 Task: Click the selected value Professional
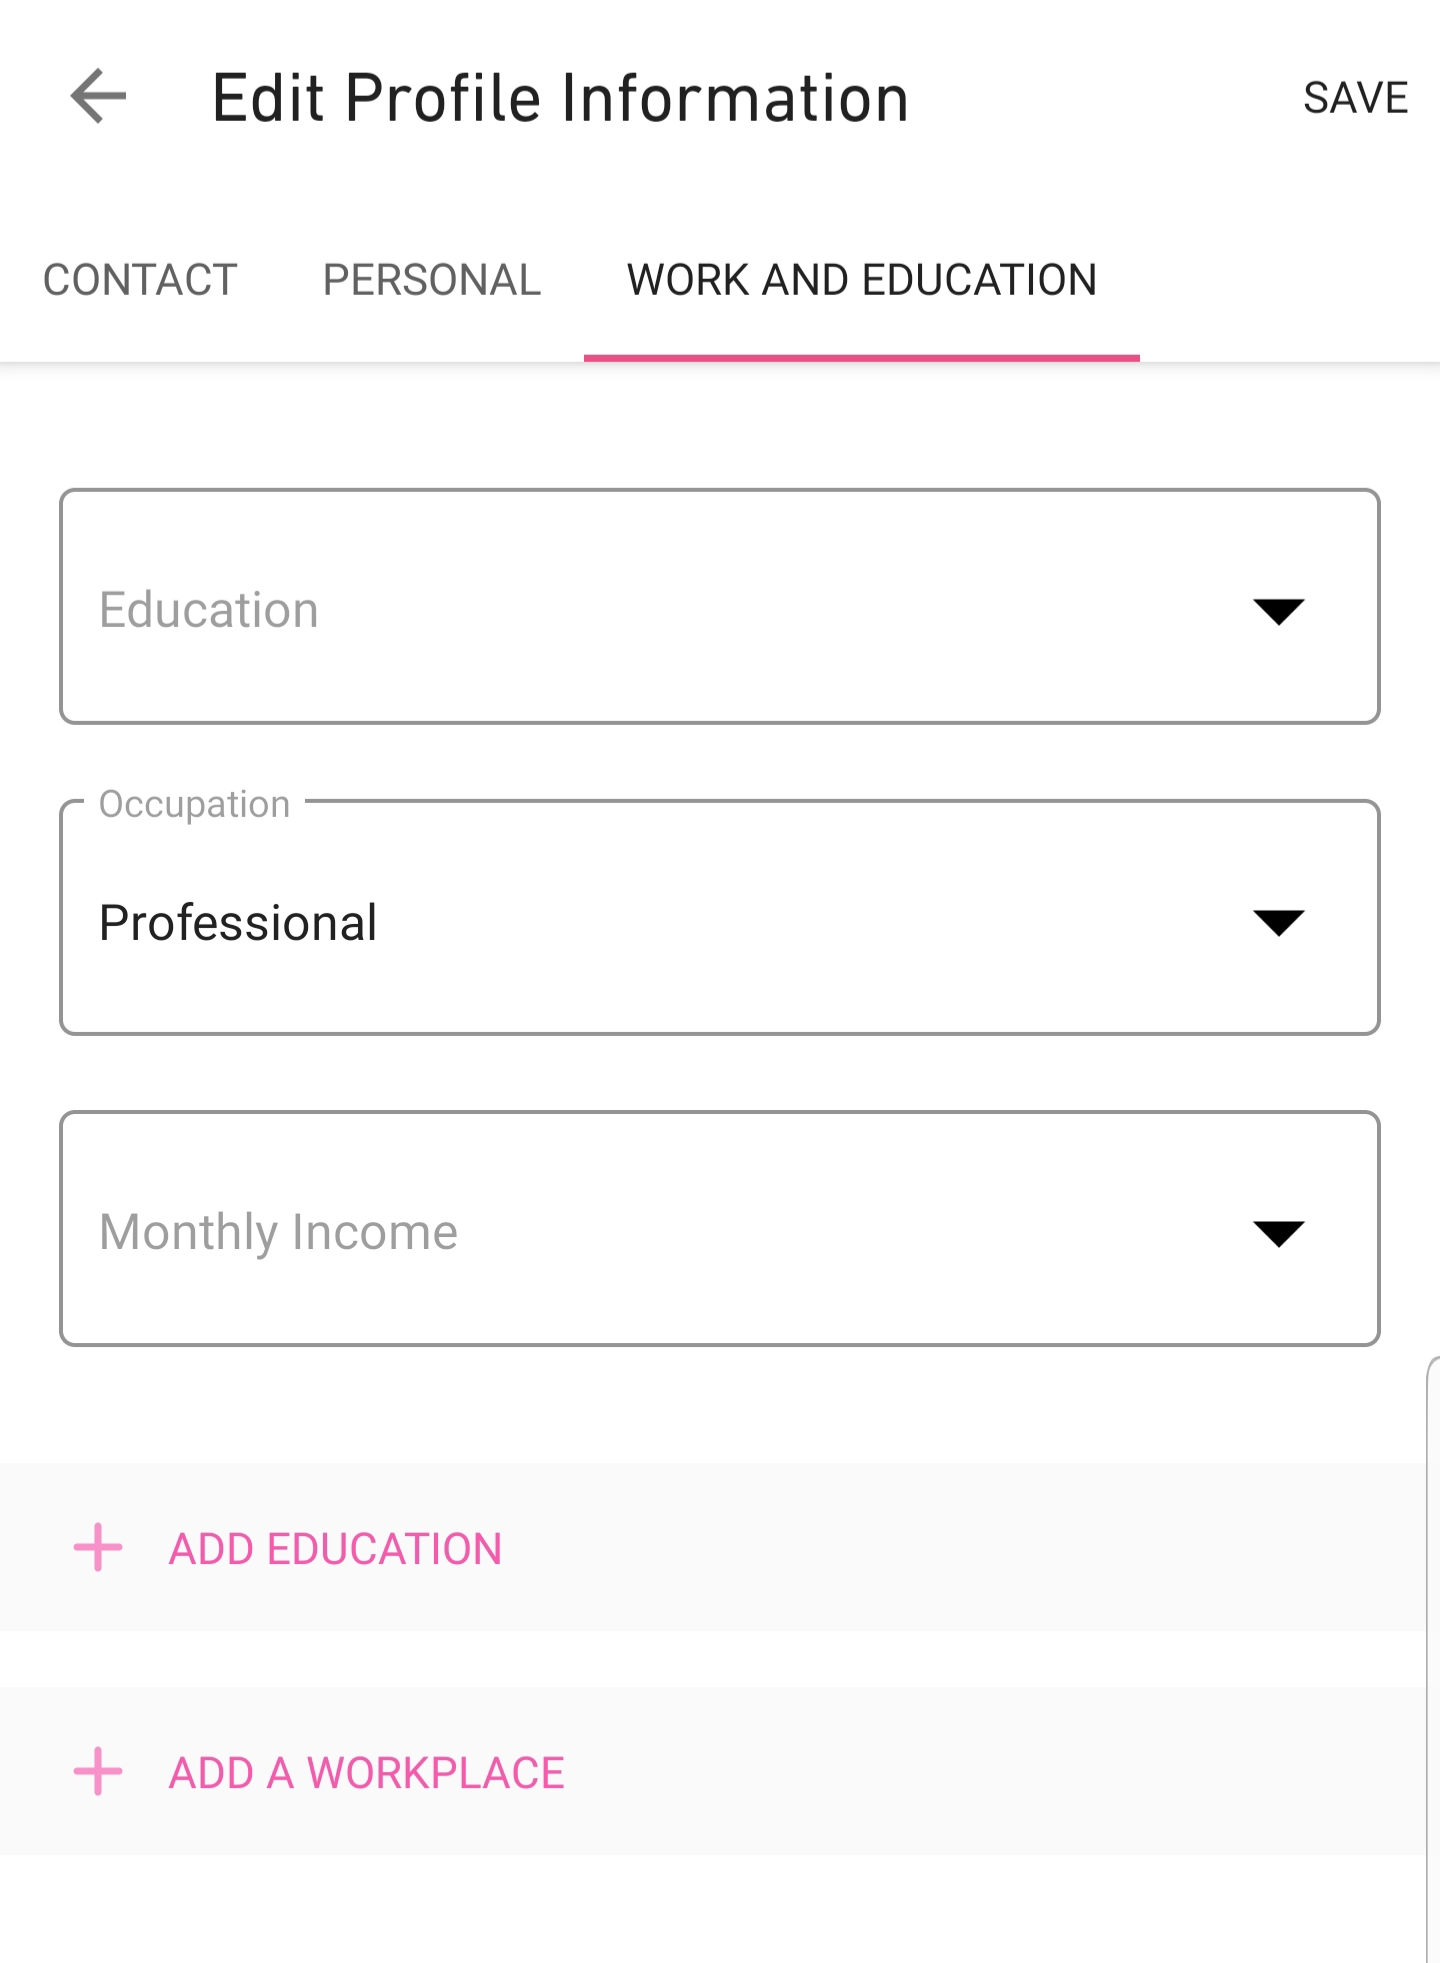coord(238,922)
